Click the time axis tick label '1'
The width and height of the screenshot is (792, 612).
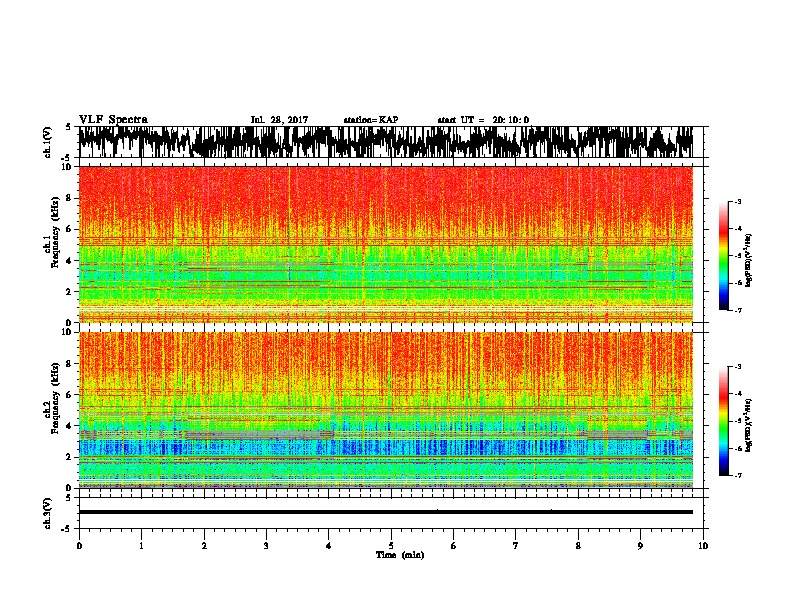[x=141, y=546]
